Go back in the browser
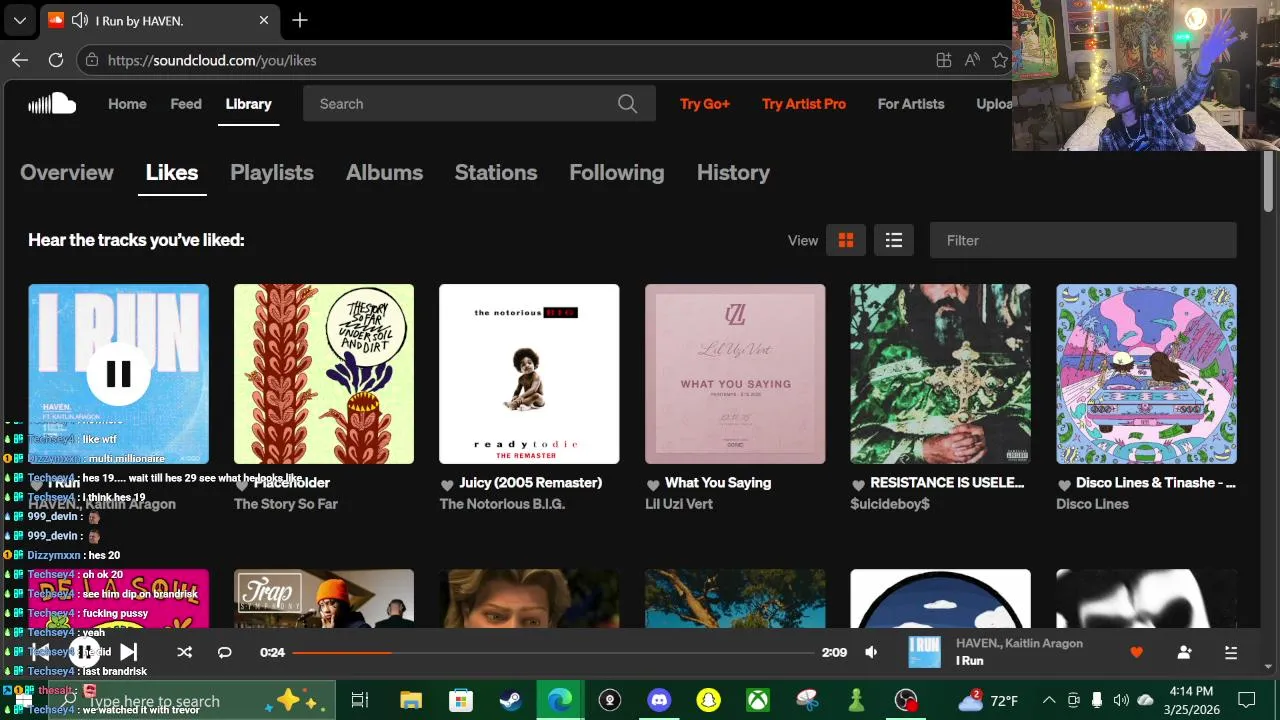Image resolution: width=1280 pixels, height=720 pixels. point(20,60)
